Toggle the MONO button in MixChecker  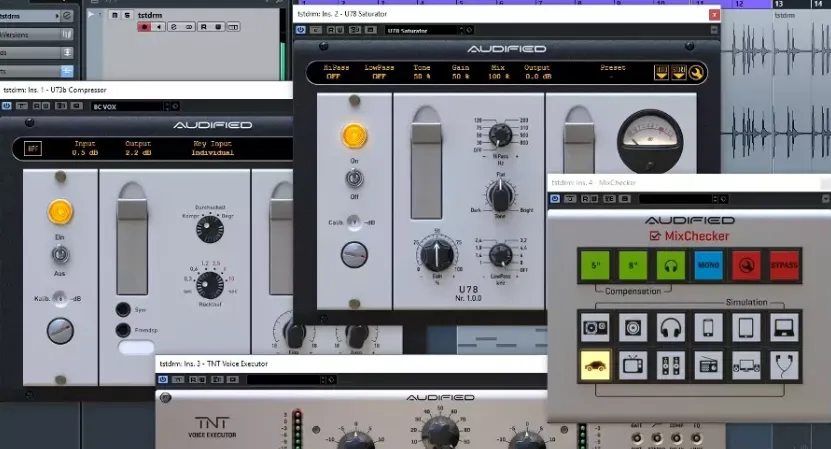708,265
